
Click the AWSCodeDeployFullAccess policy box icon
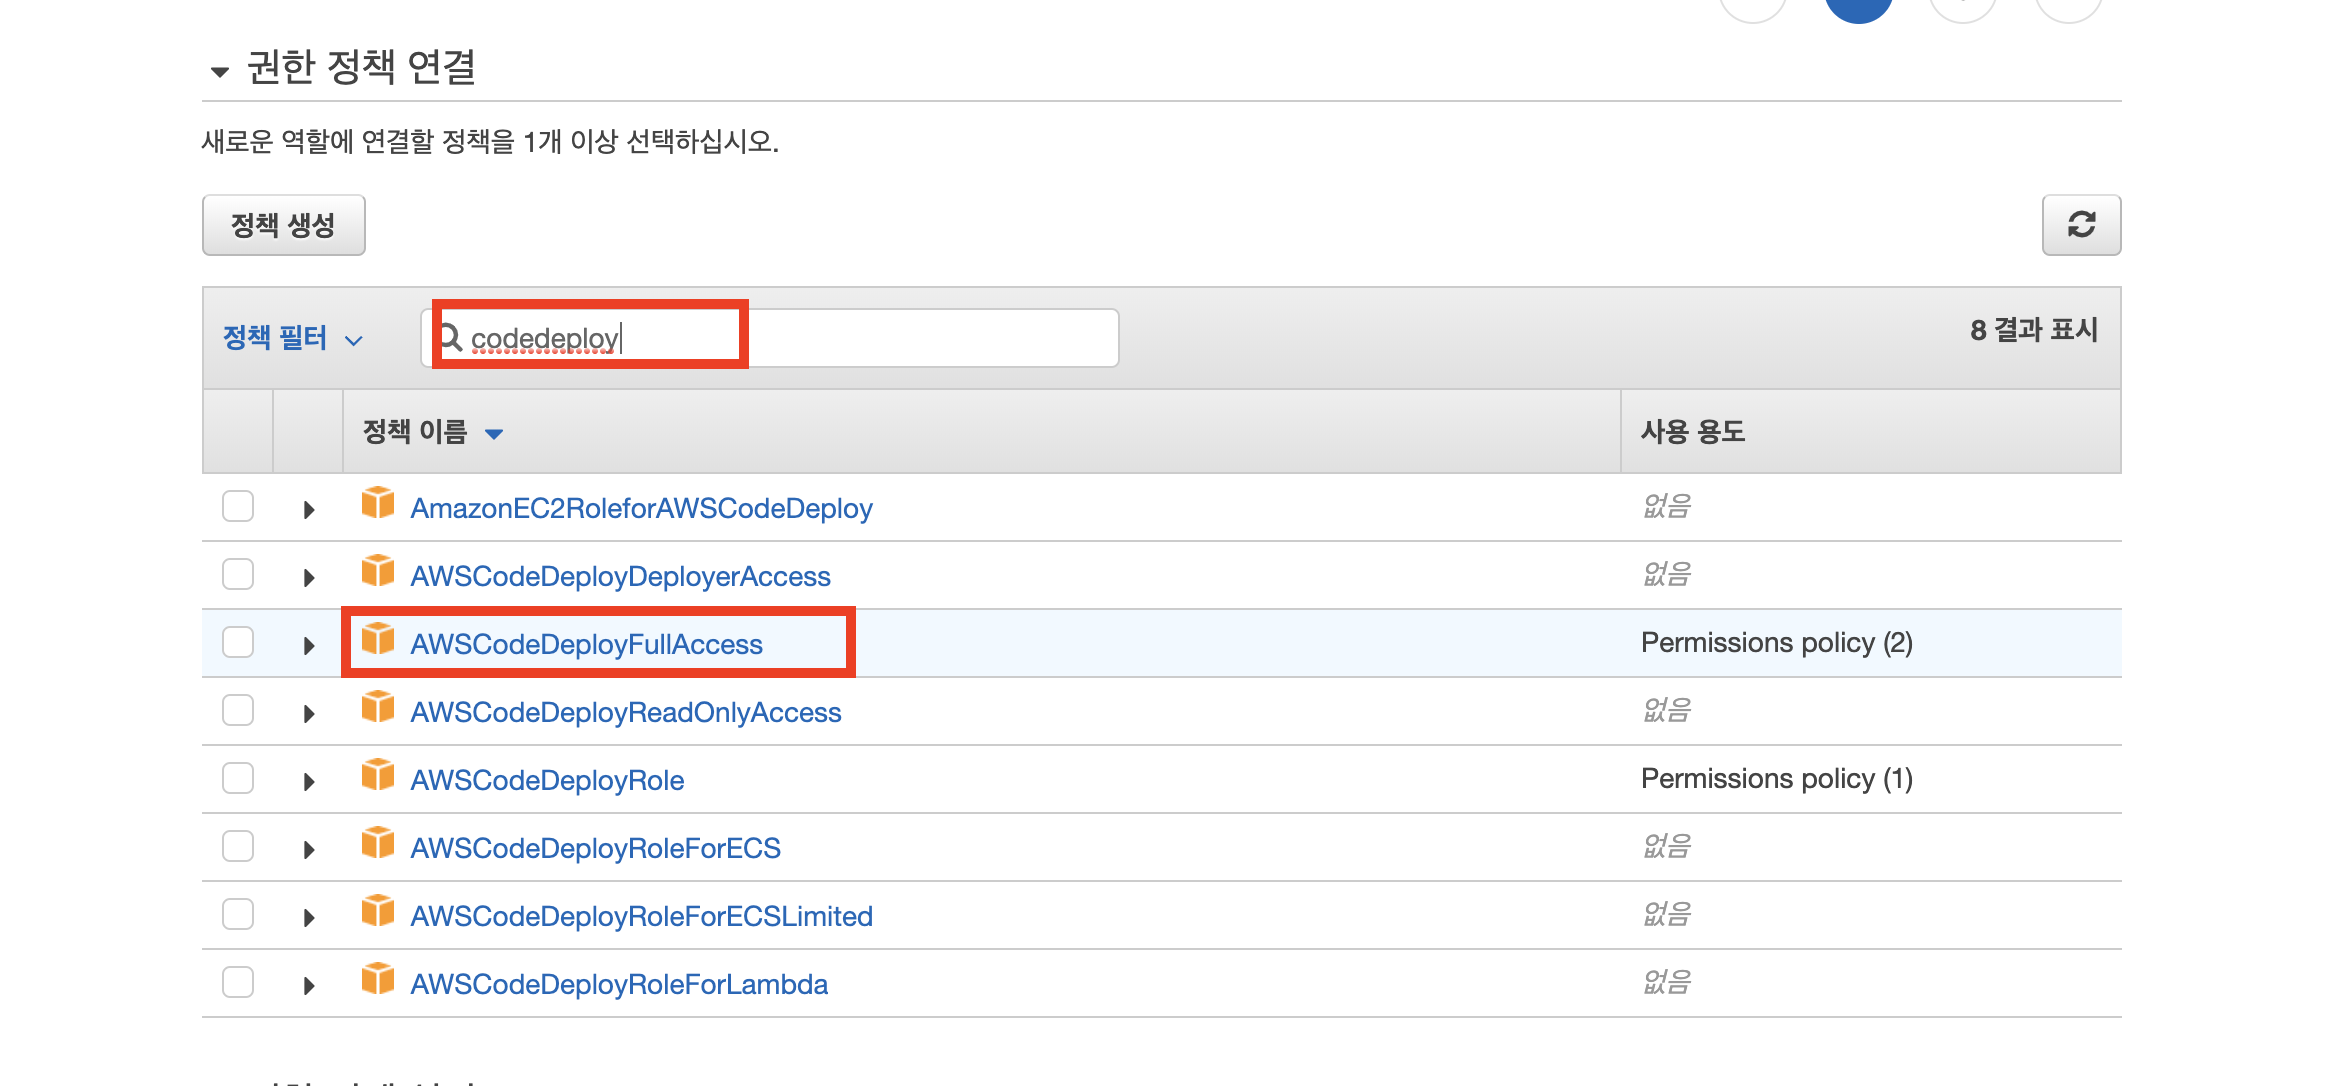(378, 639)
